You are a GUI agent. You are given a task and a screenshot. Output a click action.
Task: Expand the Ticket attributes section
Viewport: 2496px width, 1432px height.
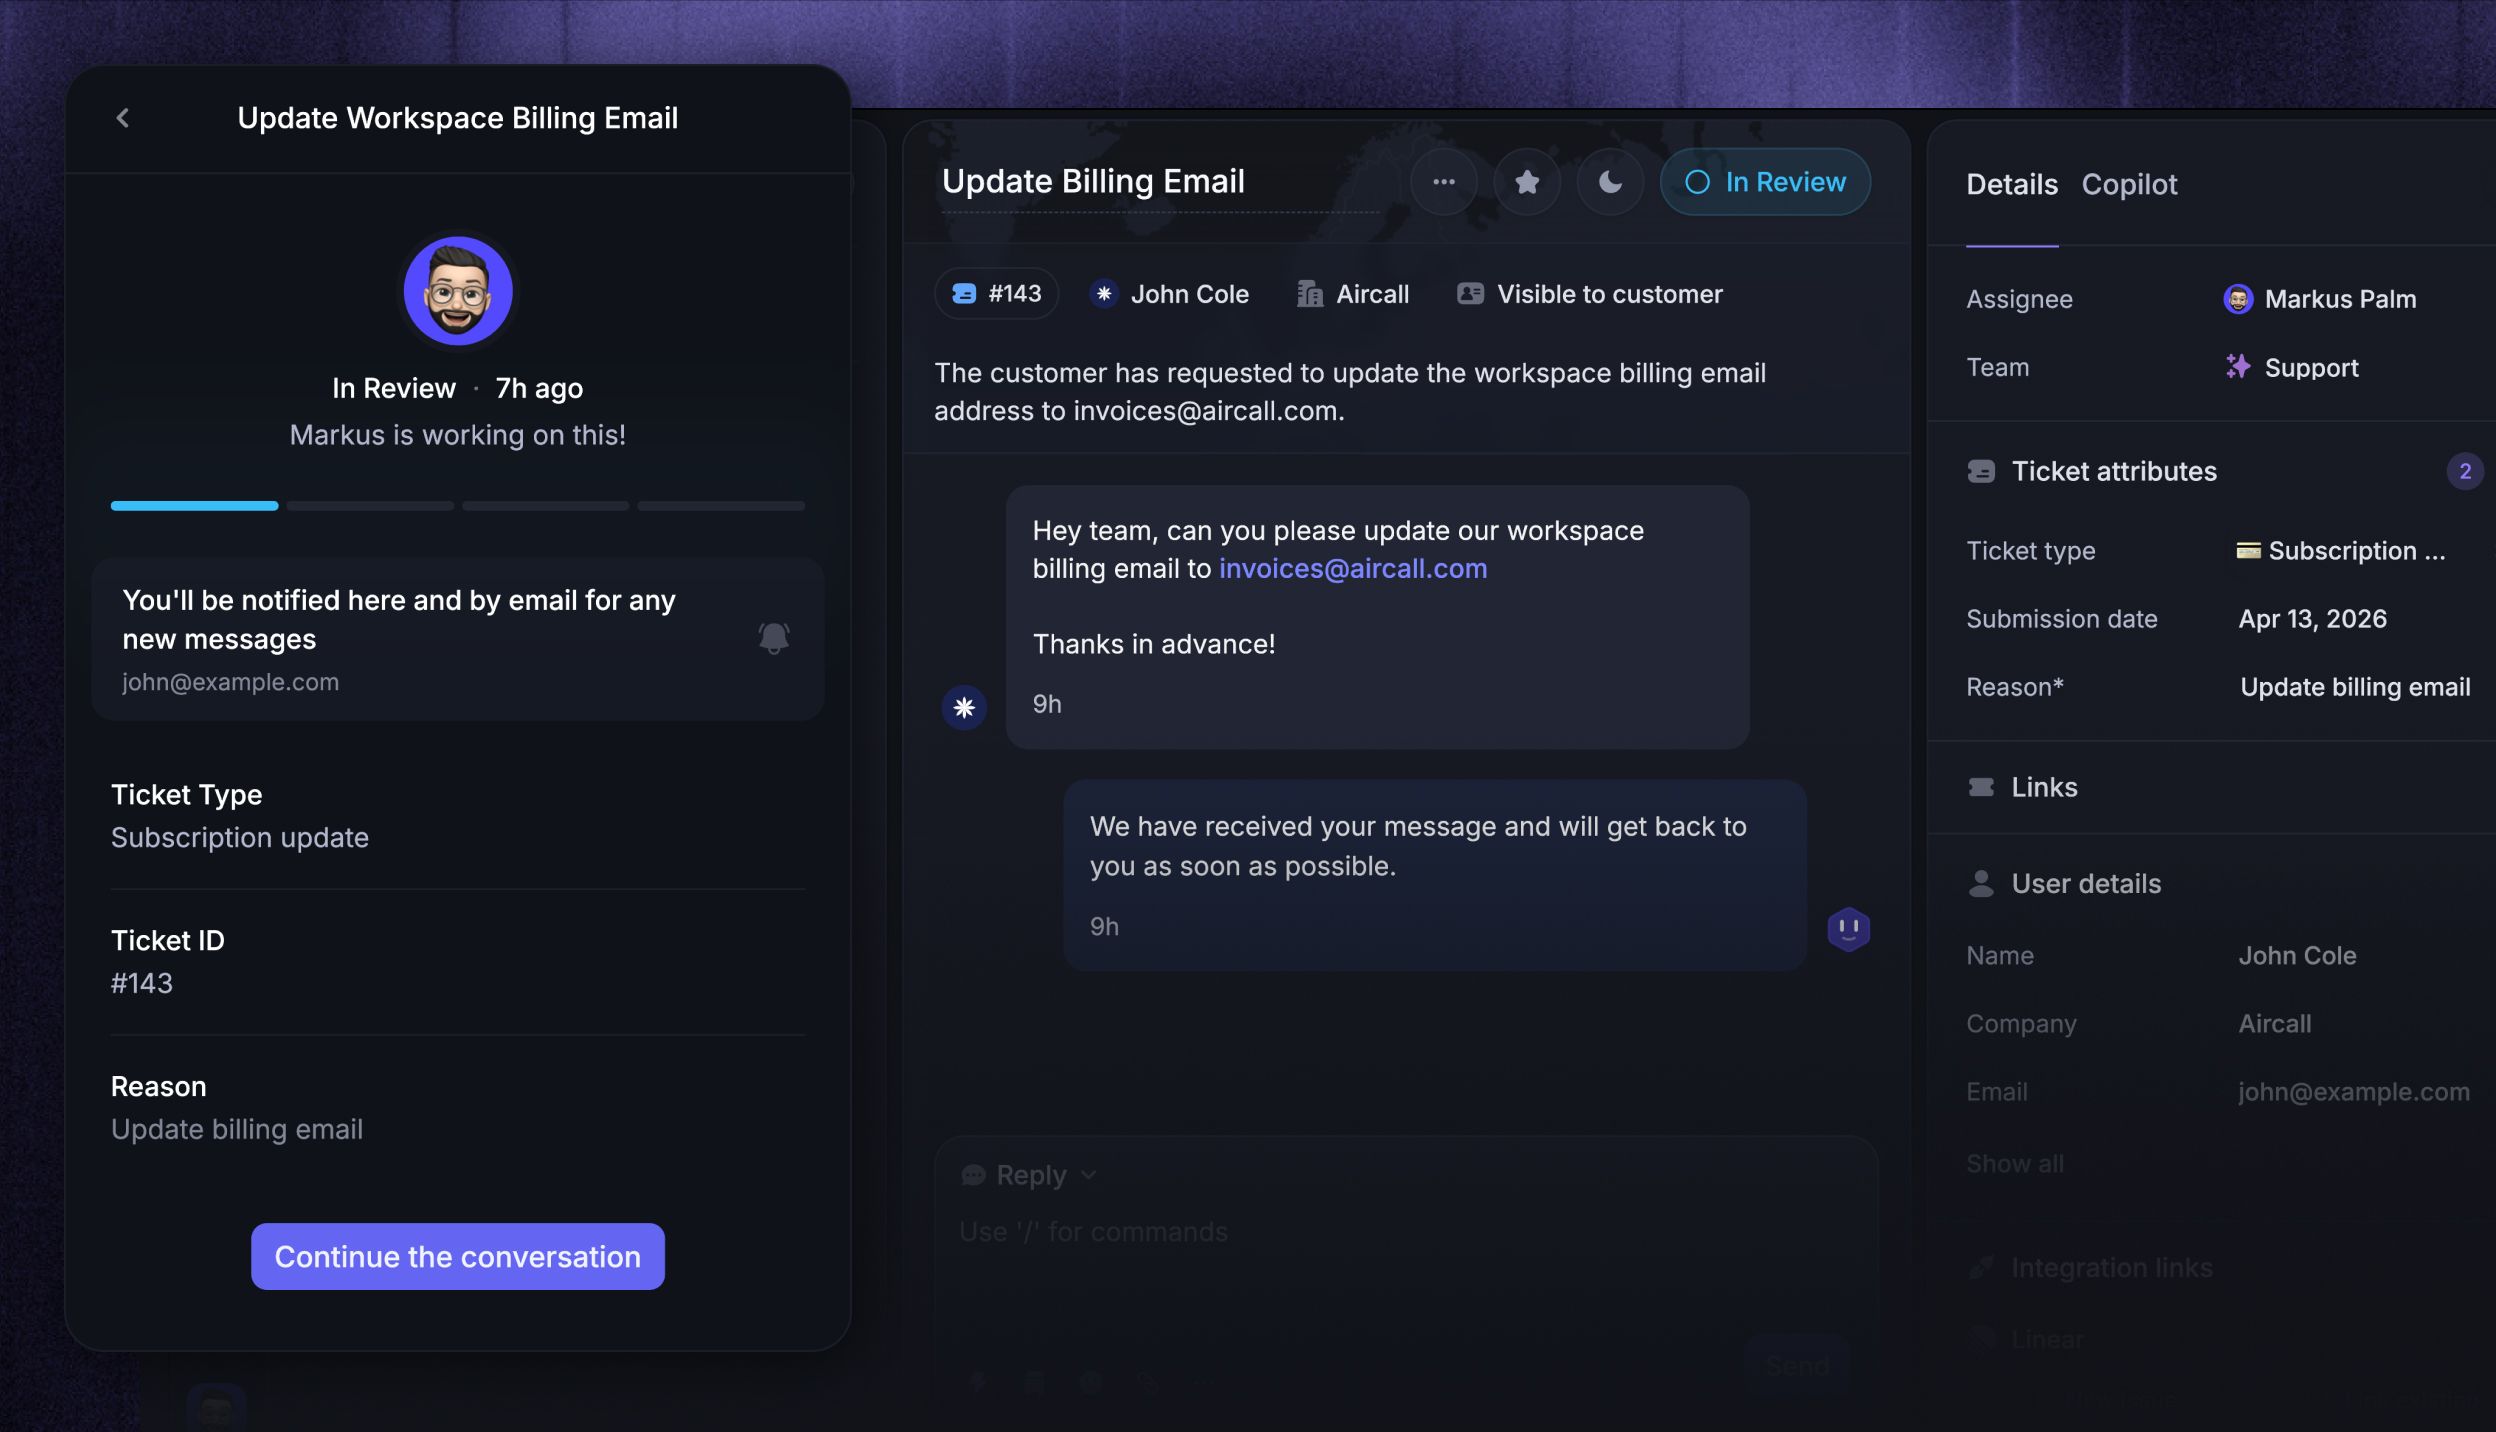[2113, 471]
